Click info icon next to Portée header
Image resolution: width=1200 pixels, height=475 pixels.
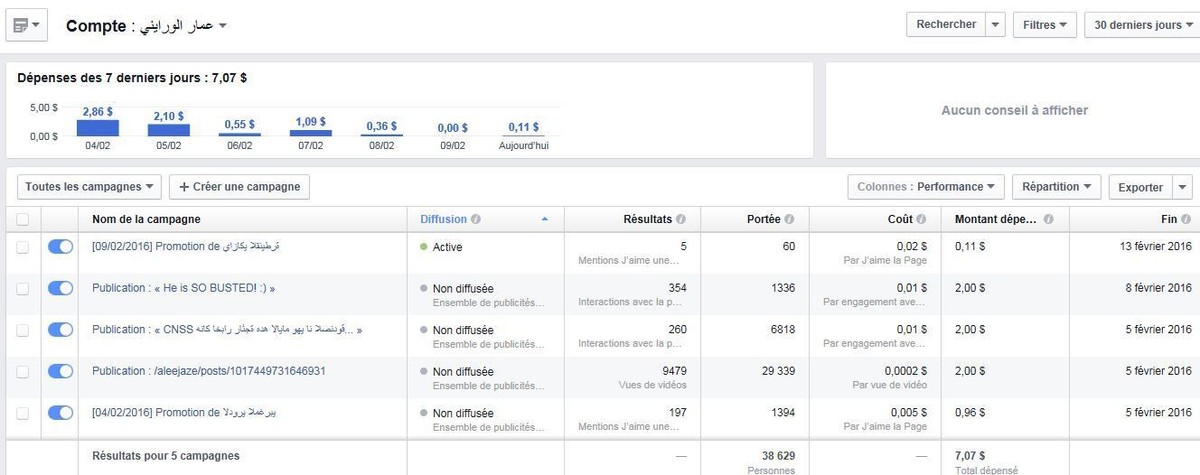(x=789, y=219)
